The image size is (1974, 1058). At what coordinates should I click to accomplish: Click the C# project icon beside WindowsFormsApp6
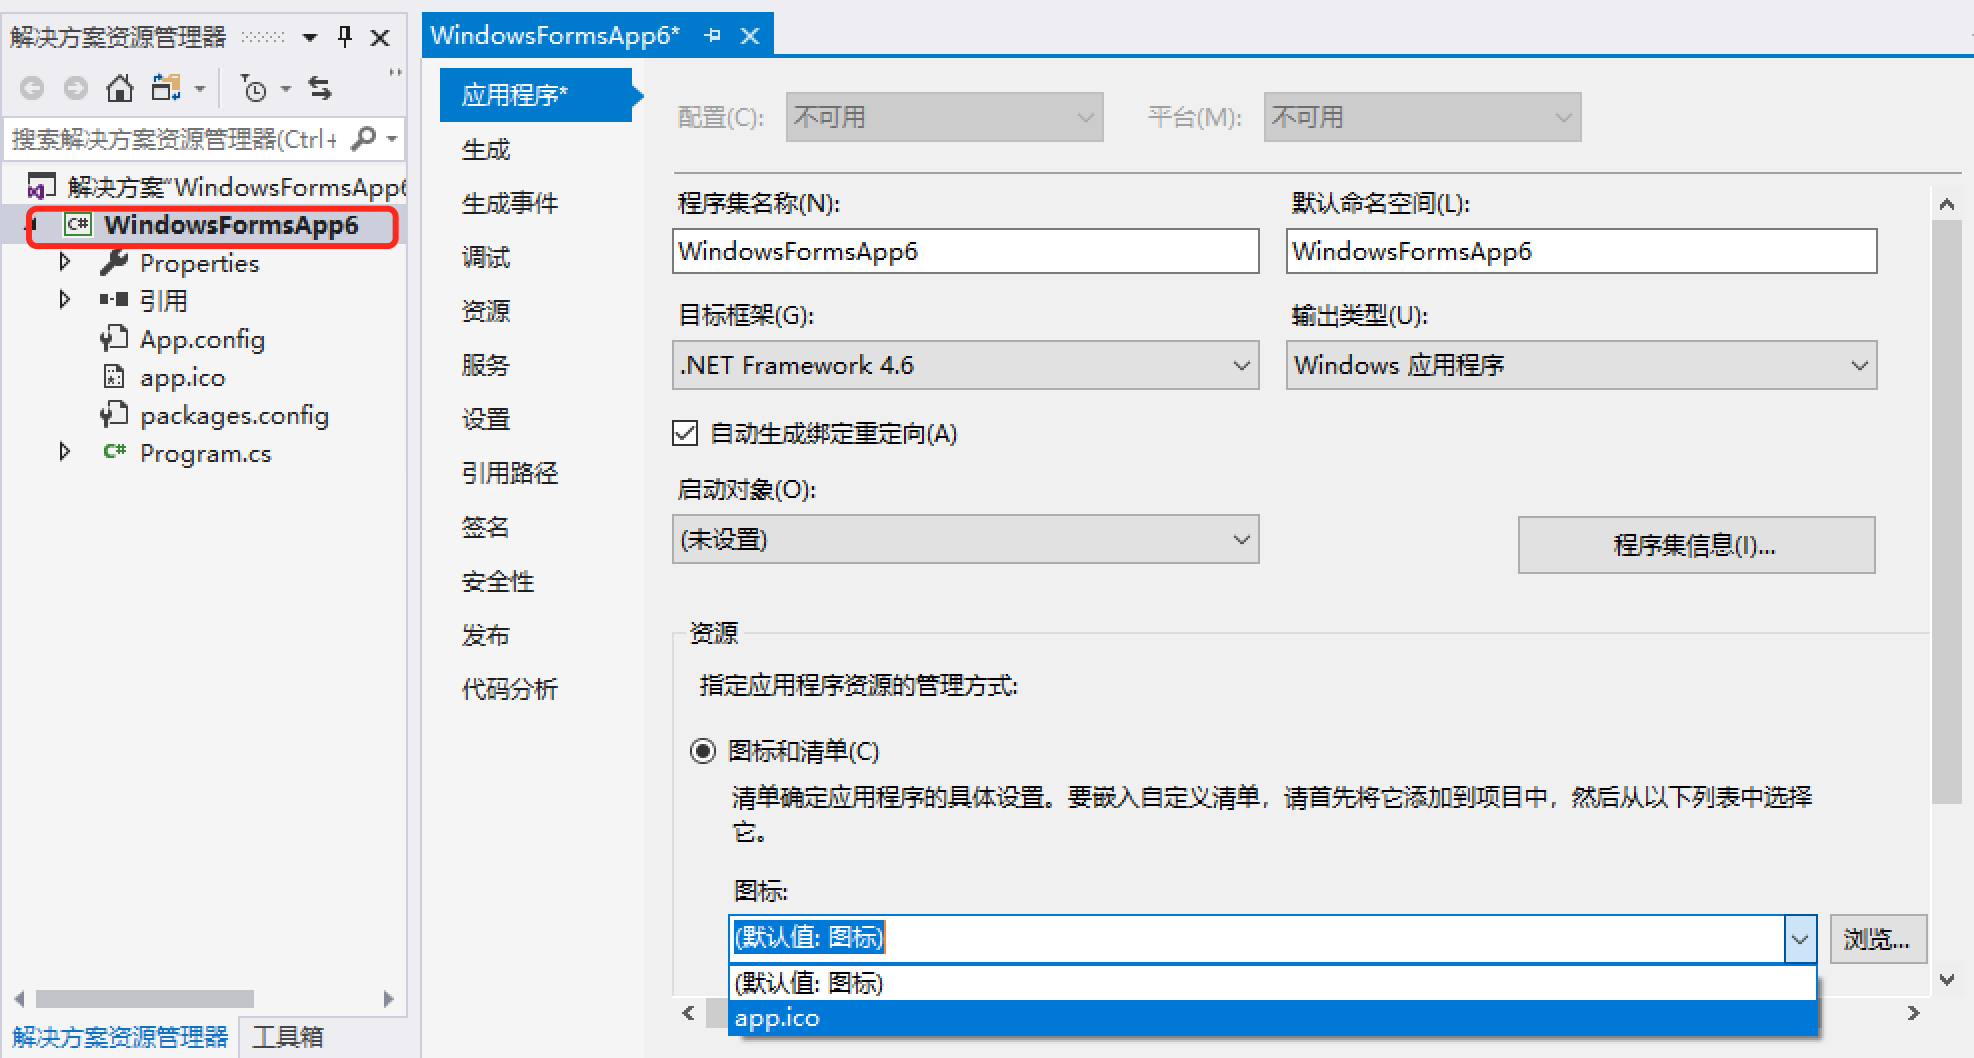pyautogui.click(x=78, y=224)
